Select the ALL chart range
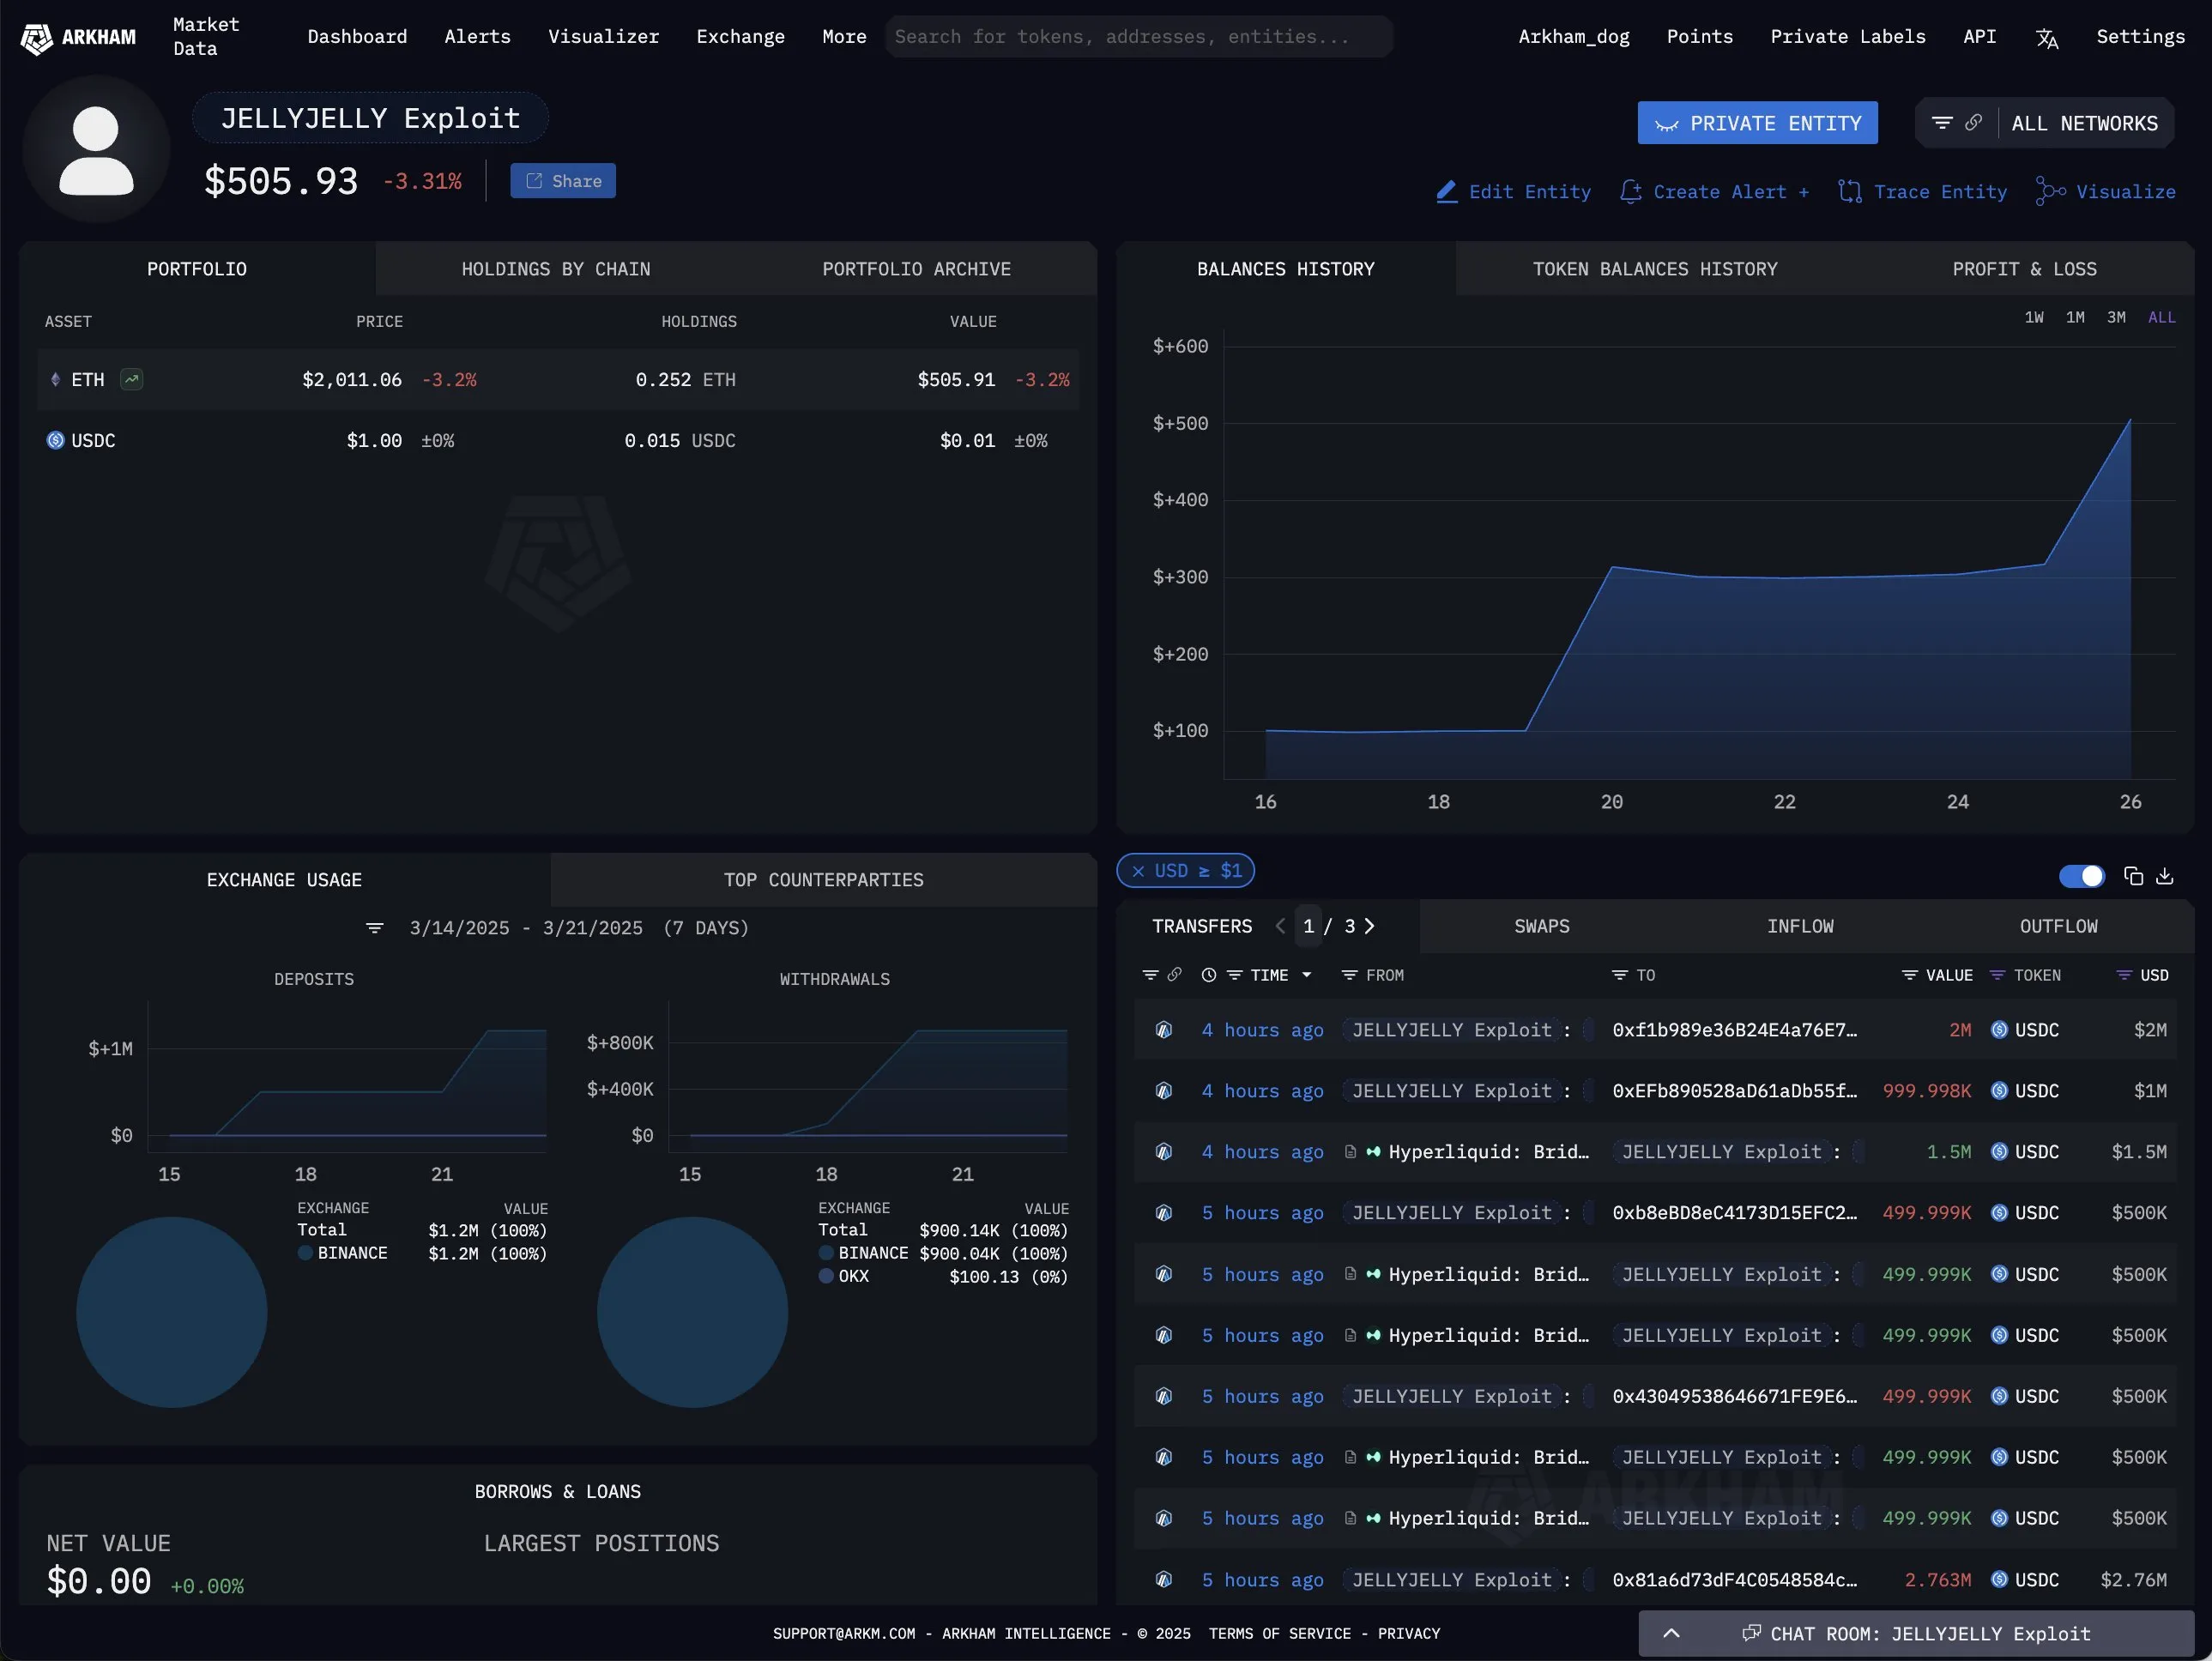The image size is (2212, 1661). (x=2161, y=317)
